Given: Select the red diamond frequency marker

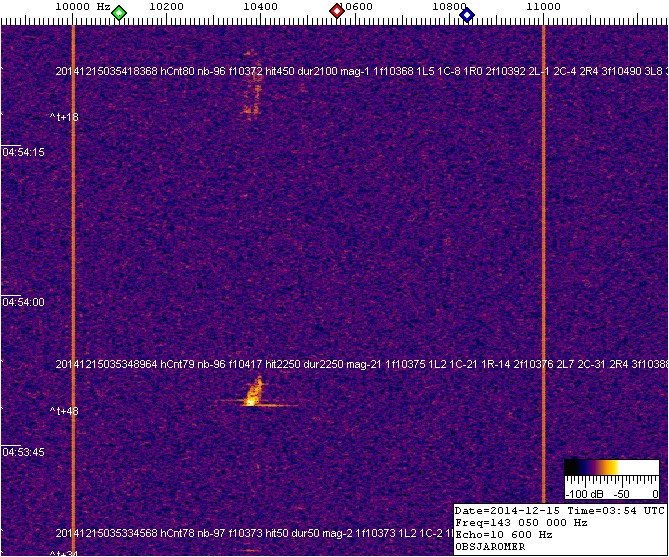Looking at the screenshot, I should pyautogui.click(x=337, y=12).
